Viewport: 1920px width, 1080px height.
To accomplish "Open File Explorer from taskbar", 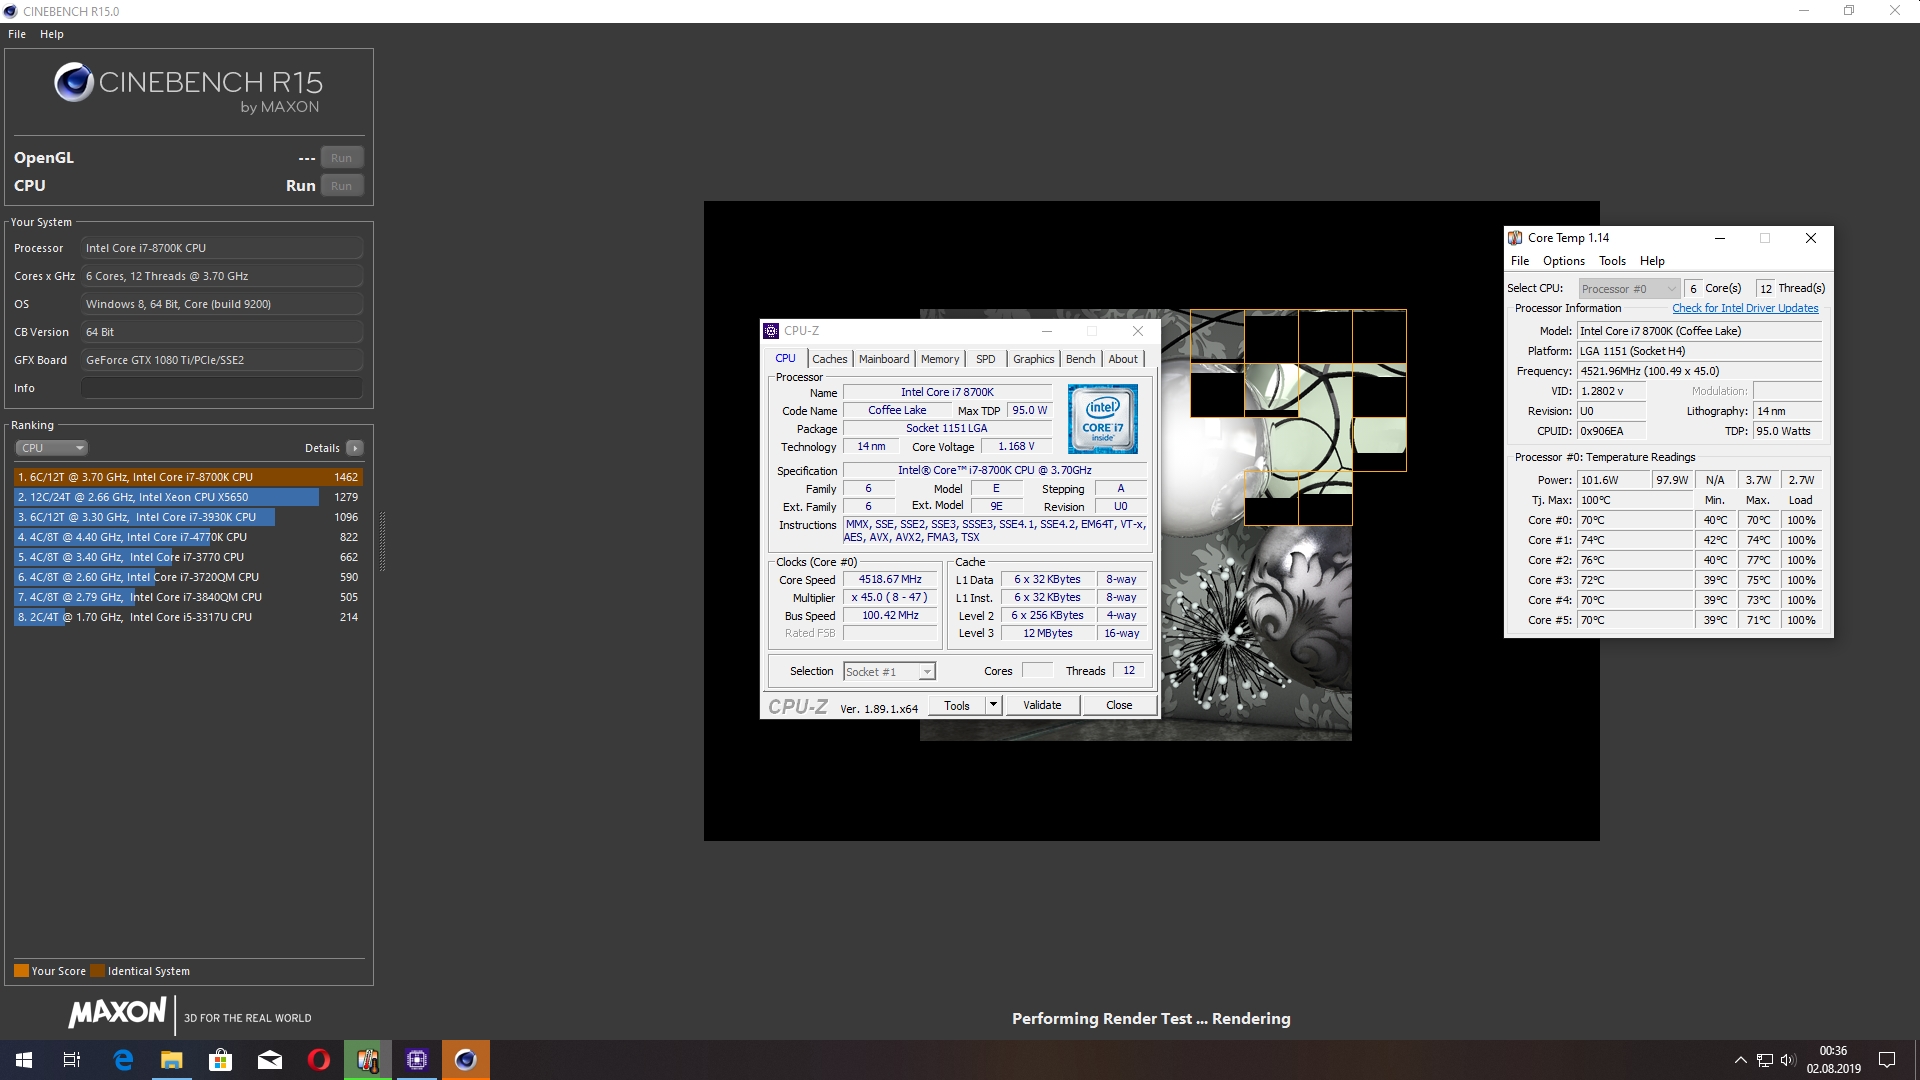I will (x=172, y=1060).
